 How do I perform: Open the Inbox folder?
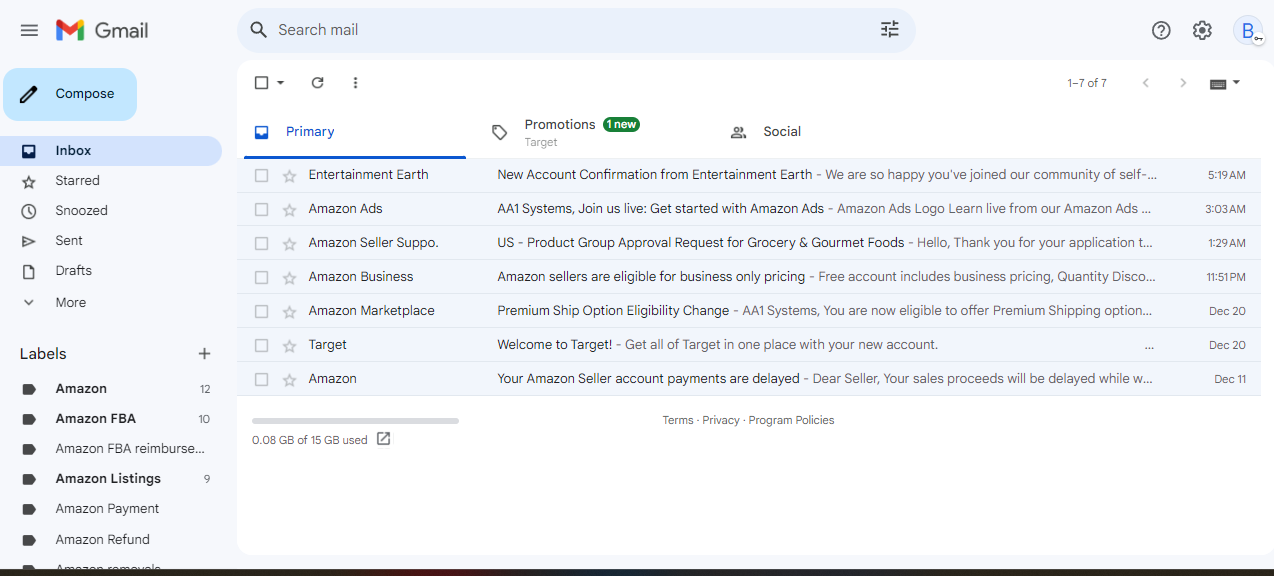[111, 151]
